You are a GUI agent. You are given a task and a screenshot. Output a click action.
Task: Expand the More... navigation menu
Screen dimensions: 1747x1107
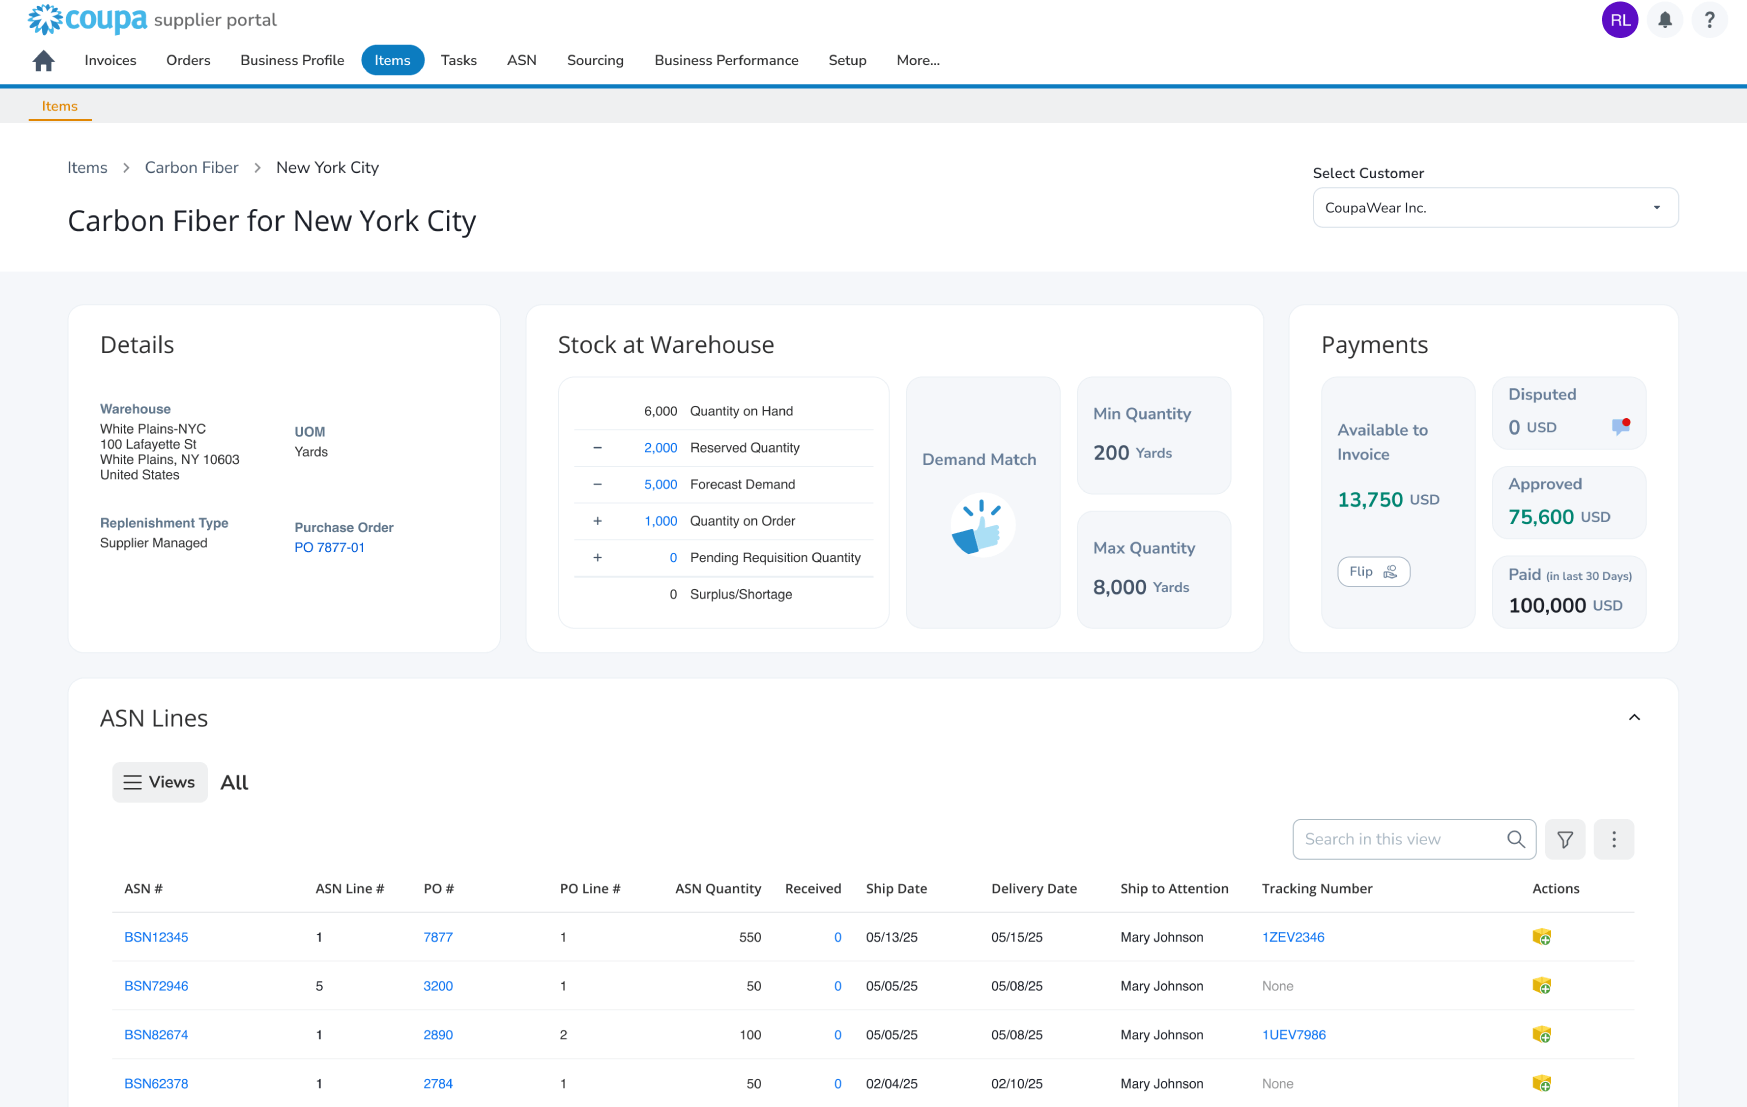click(917, 61)
